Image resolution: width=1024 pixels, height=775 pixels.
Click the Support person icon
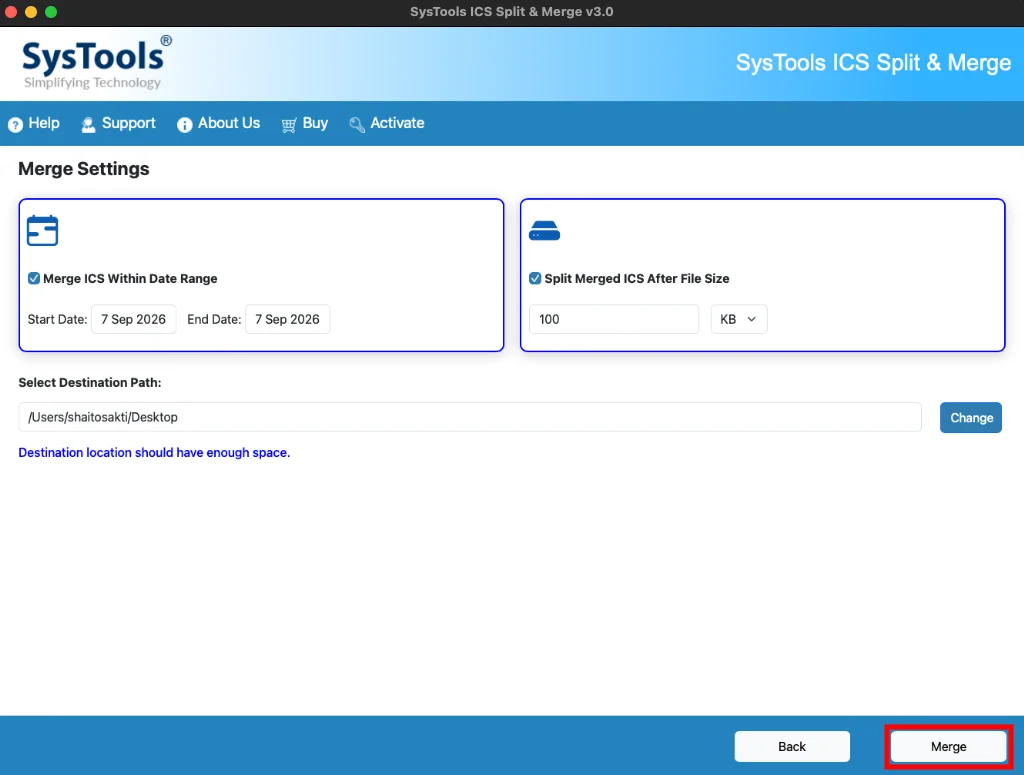click(88, 124)
